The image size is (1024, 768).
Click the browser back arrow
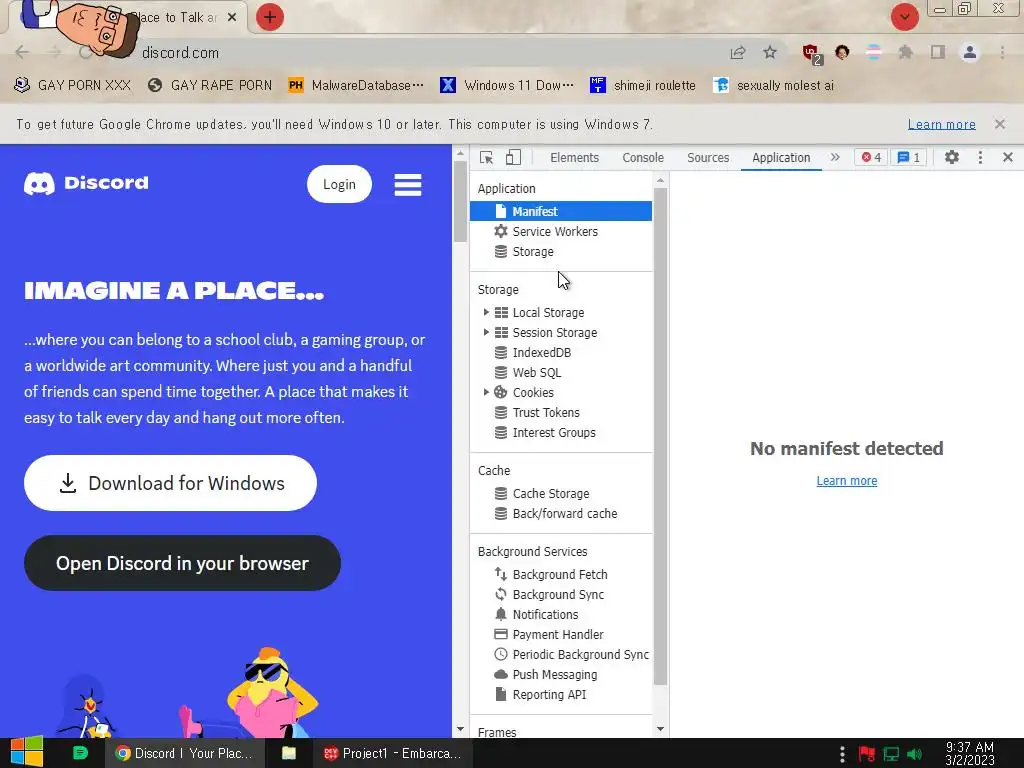22,52
